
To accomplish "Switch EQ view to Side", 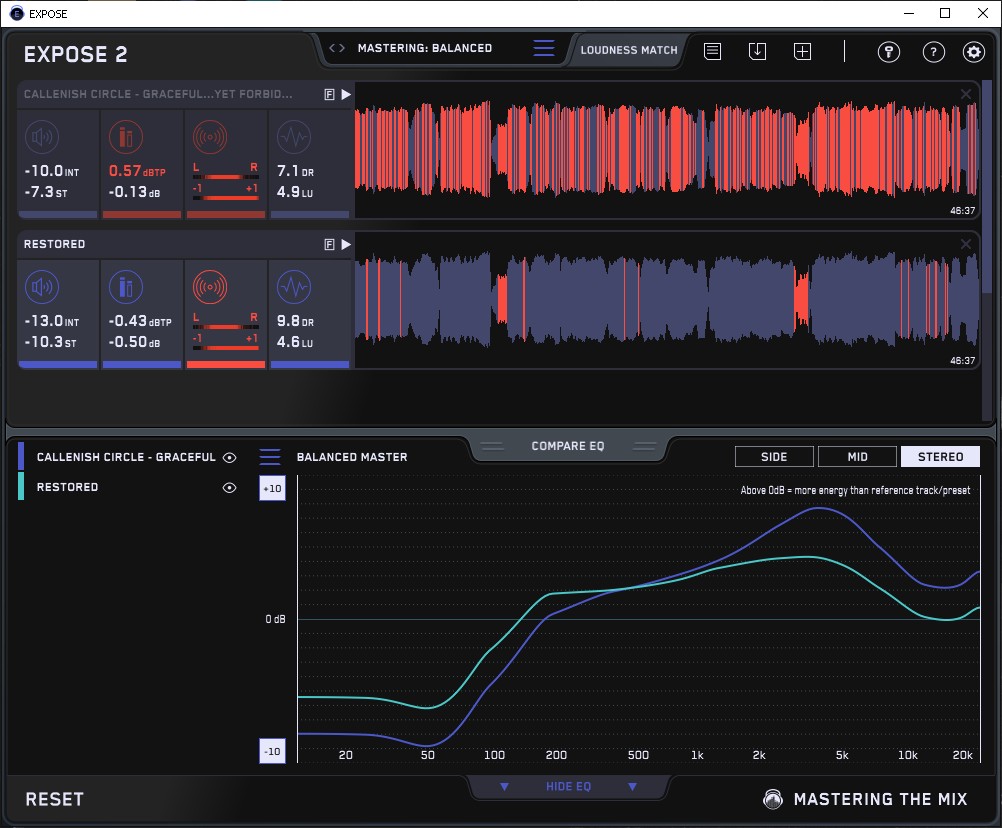I will pyautogui.click(x=773, y=457).
